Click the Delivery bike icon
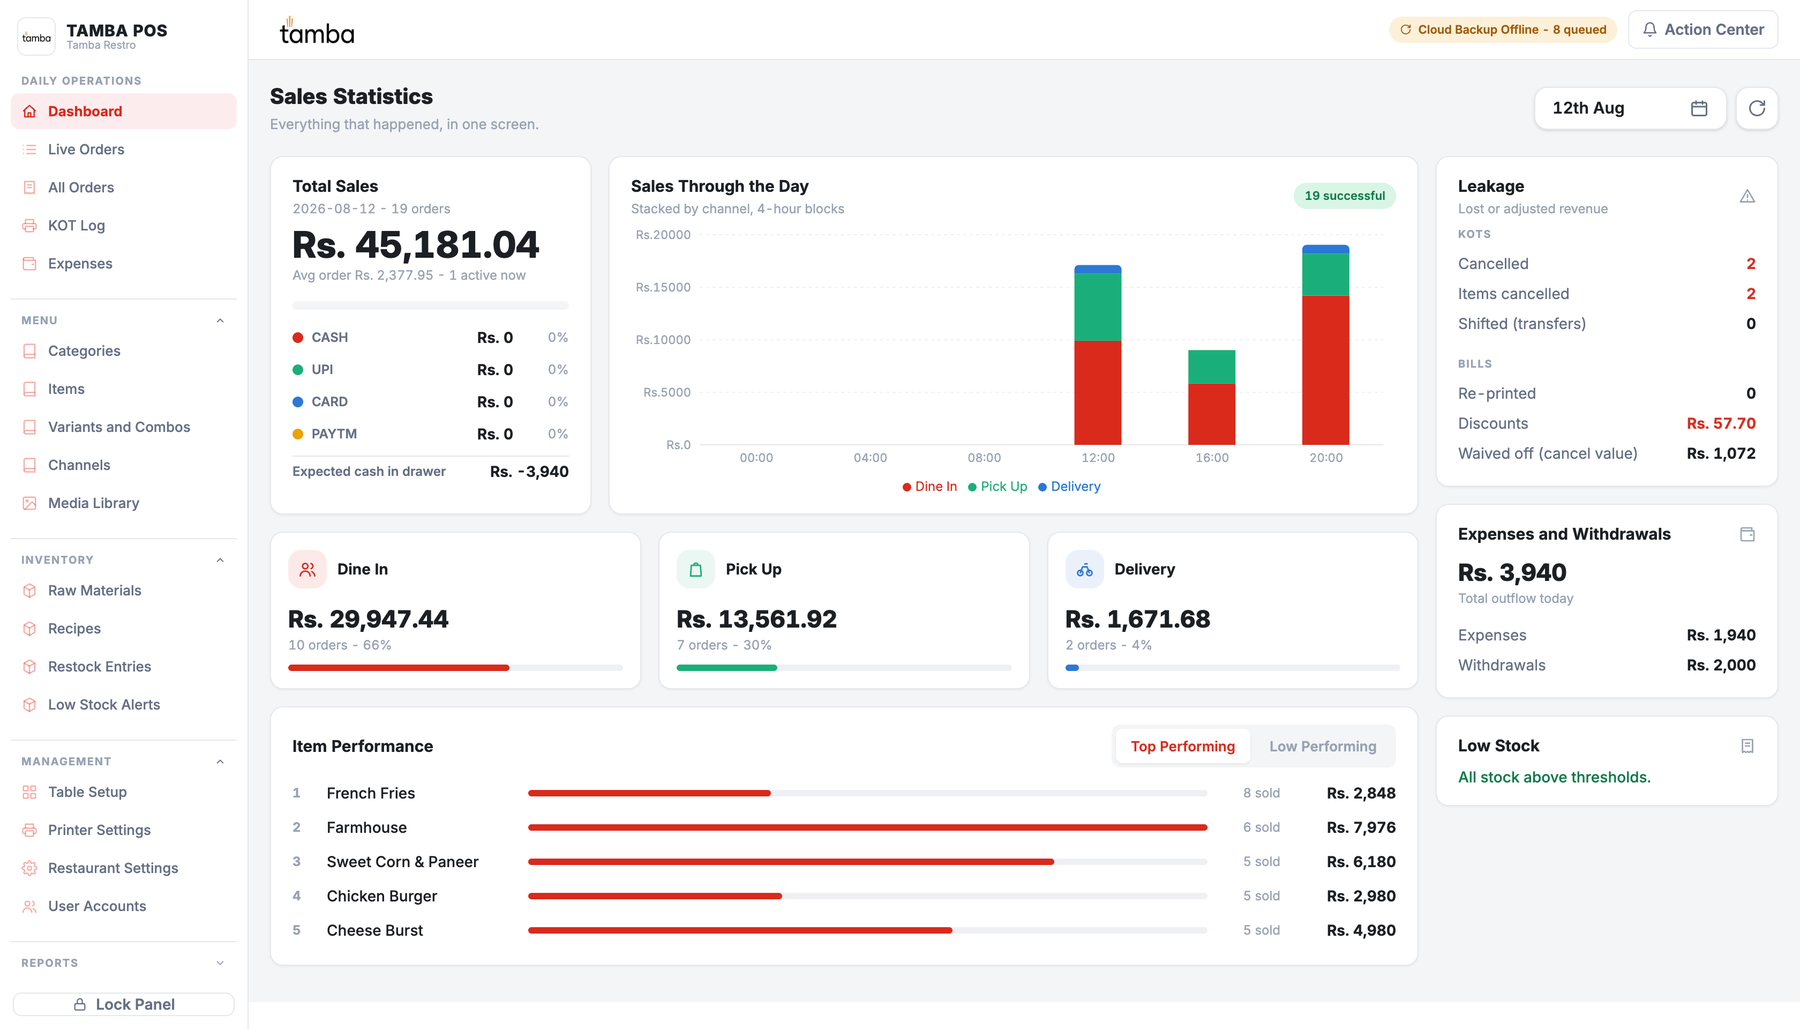Viewport: 1800px width, 1029px height. tap(1085, 570)
